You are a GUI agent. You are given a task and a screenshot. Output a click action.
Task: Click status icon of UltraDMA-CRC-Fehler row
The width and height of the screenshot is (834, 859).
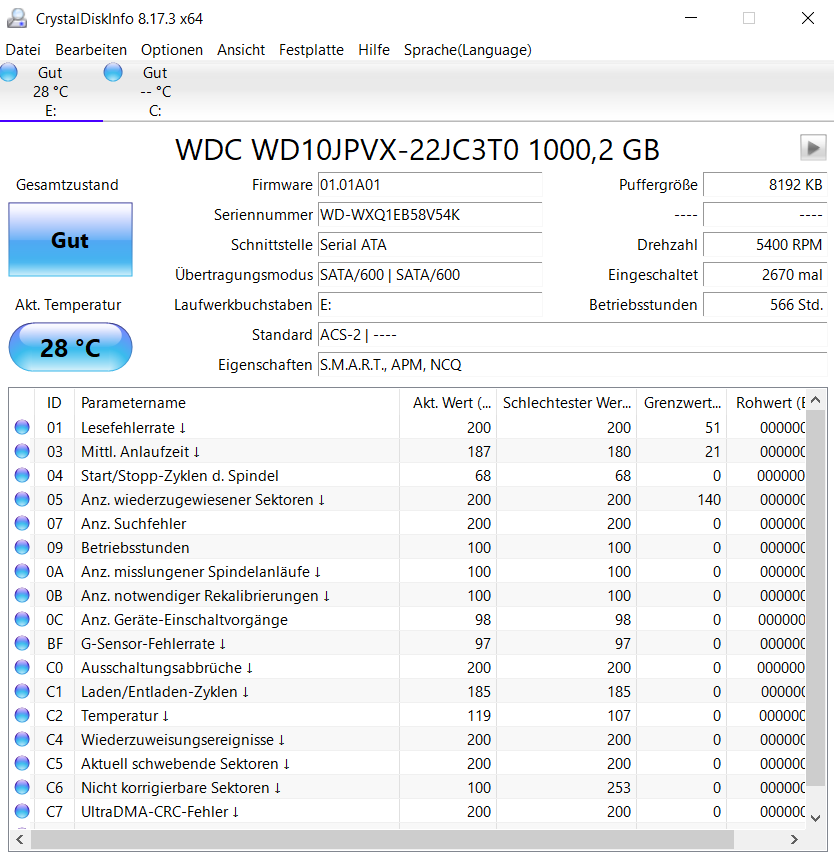[x=22, y=811]
